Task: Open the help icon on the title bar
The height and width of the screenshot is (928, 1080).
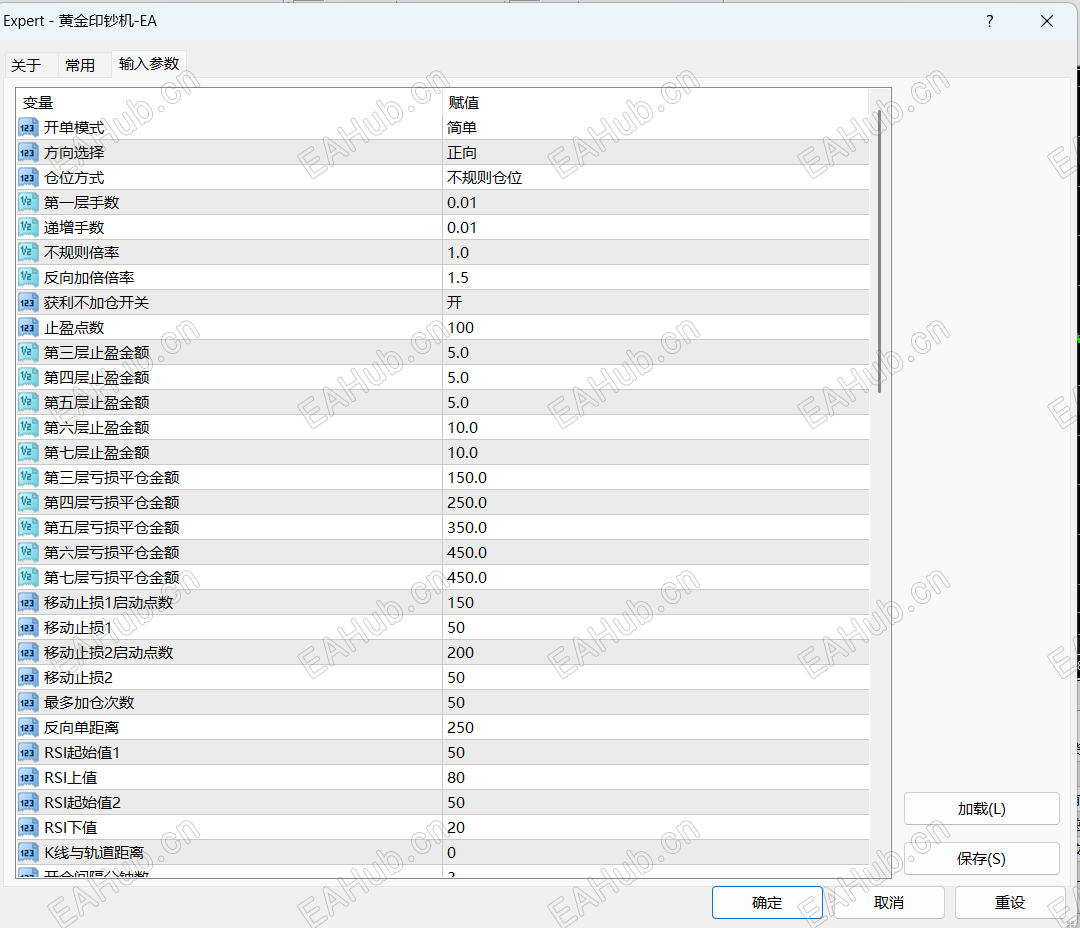Action: click(989, 20)
